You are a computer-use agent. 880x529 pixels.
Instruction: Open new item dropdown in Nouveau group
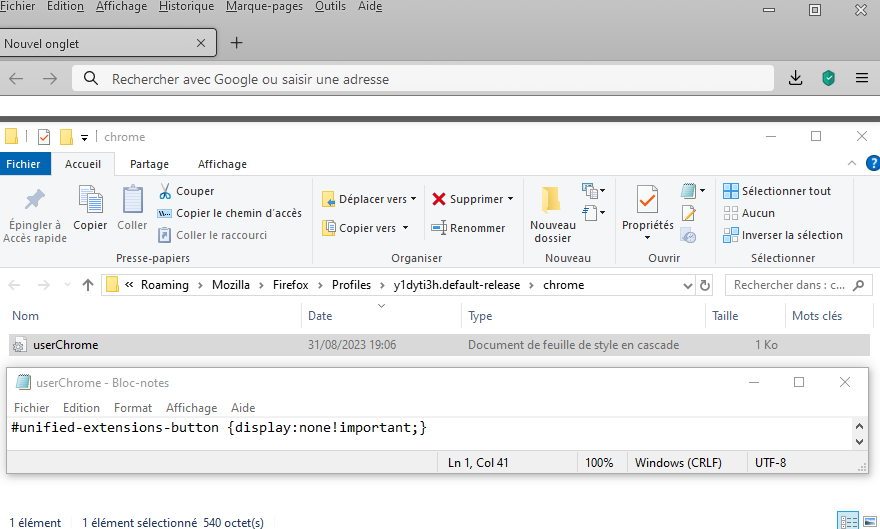point(594,191)
